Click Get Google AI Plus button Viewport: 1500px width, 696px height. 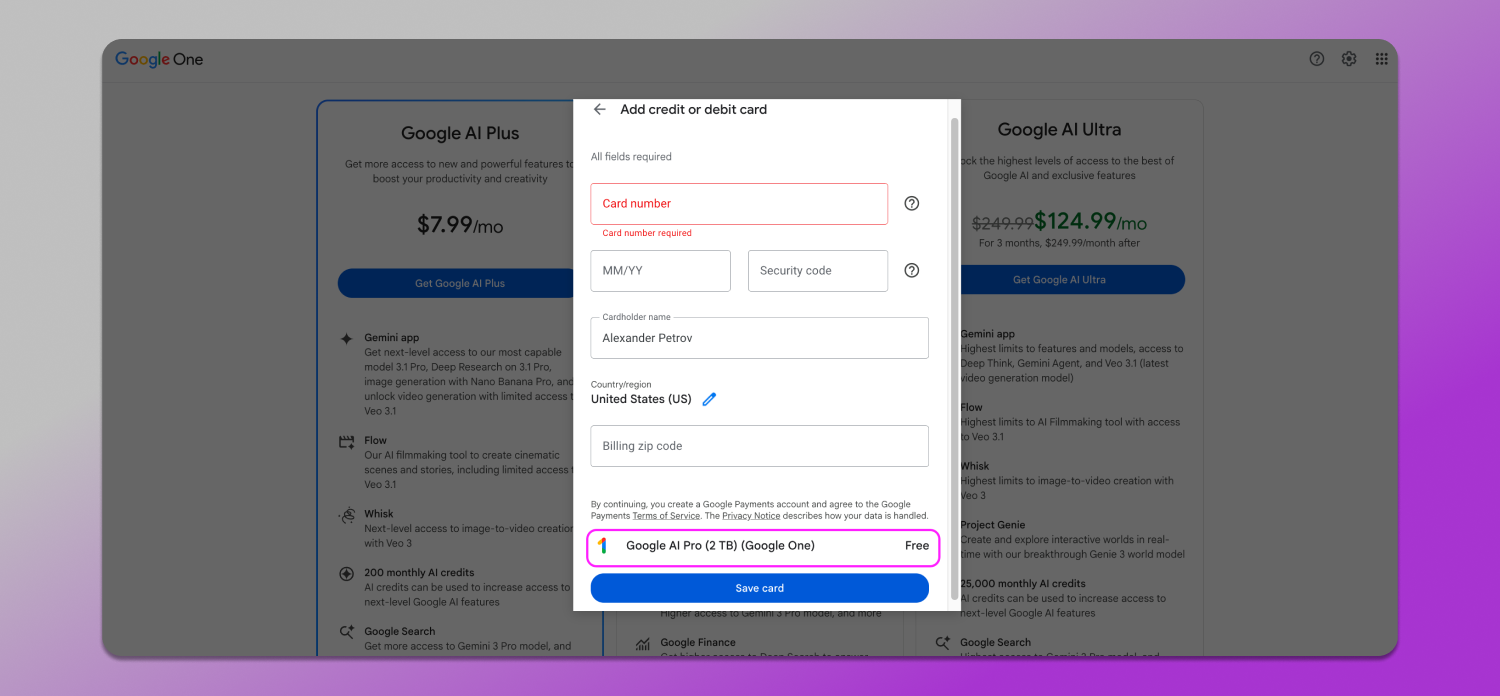click(460, 283)
